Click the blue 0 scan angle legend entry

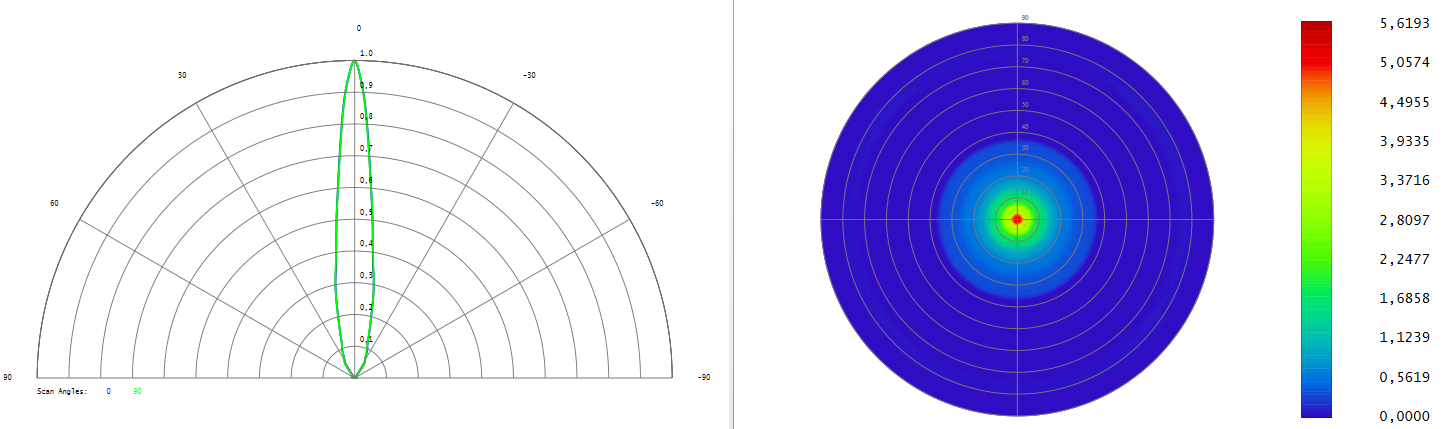[108, 391]
